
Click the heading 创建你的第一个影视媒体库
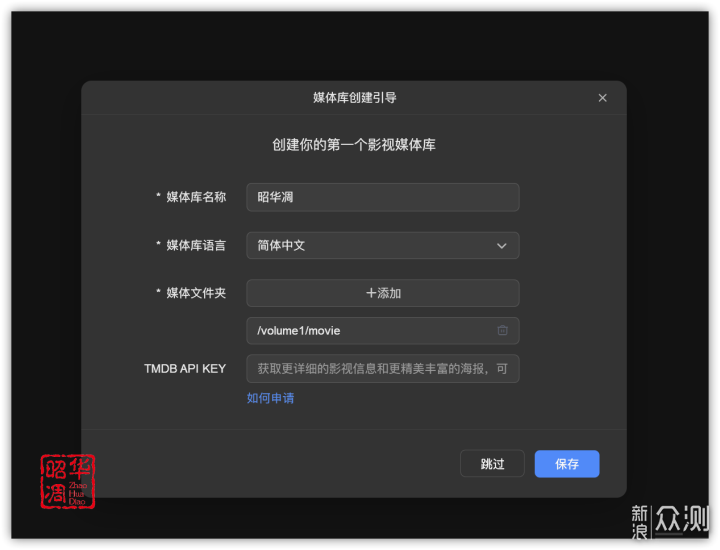point(354,145)
